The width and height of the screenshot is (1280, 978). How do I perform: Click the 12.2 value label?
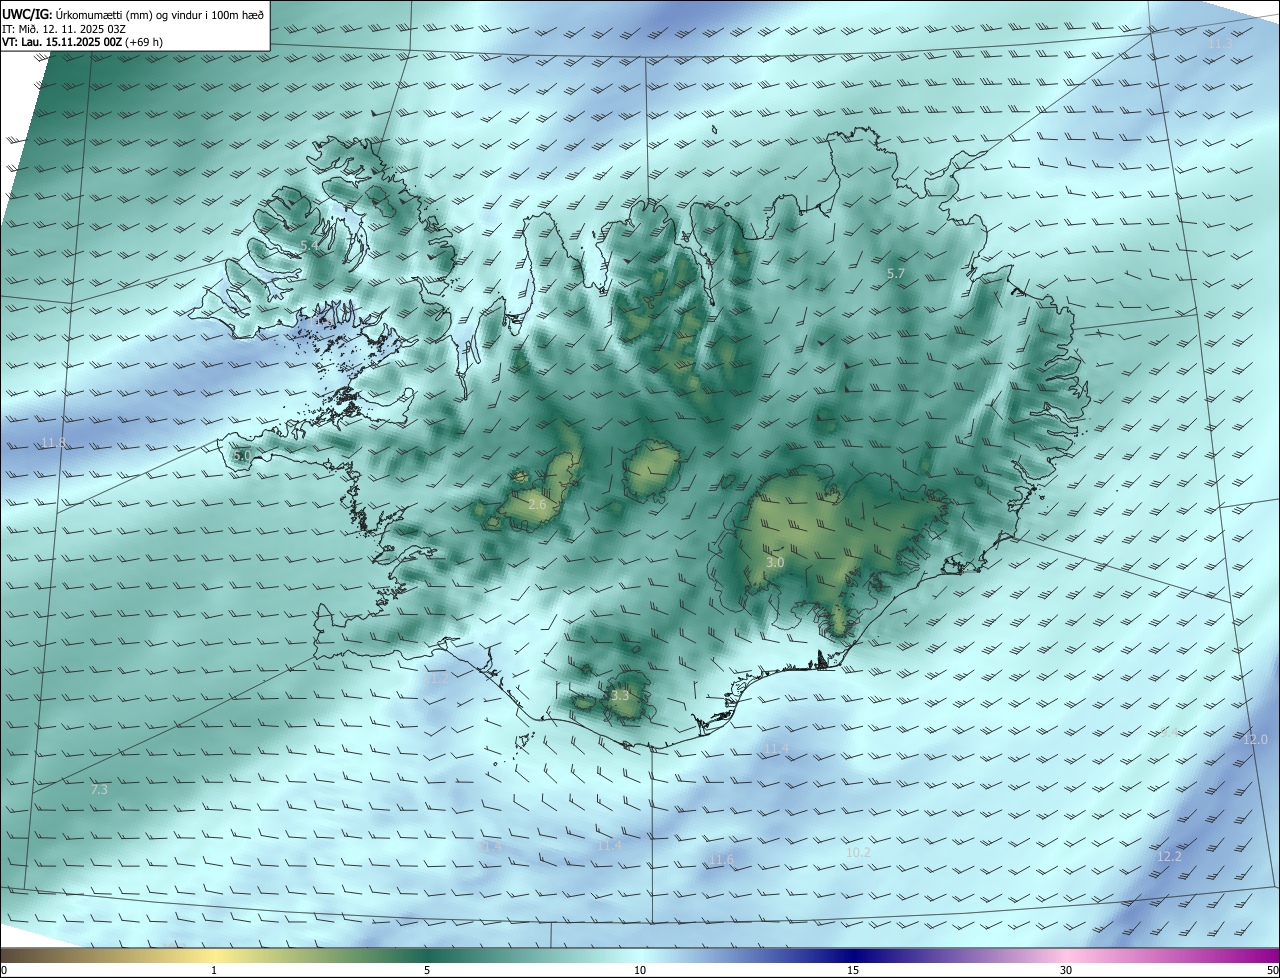[x=1169, y=856]
